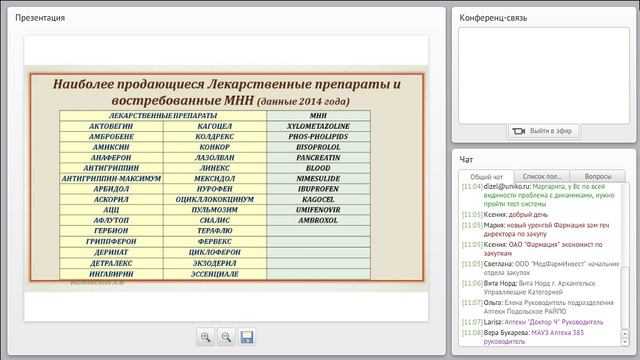Click the chat vertical scrollbar thumb

pyautogui.click(x=624, y=298)
